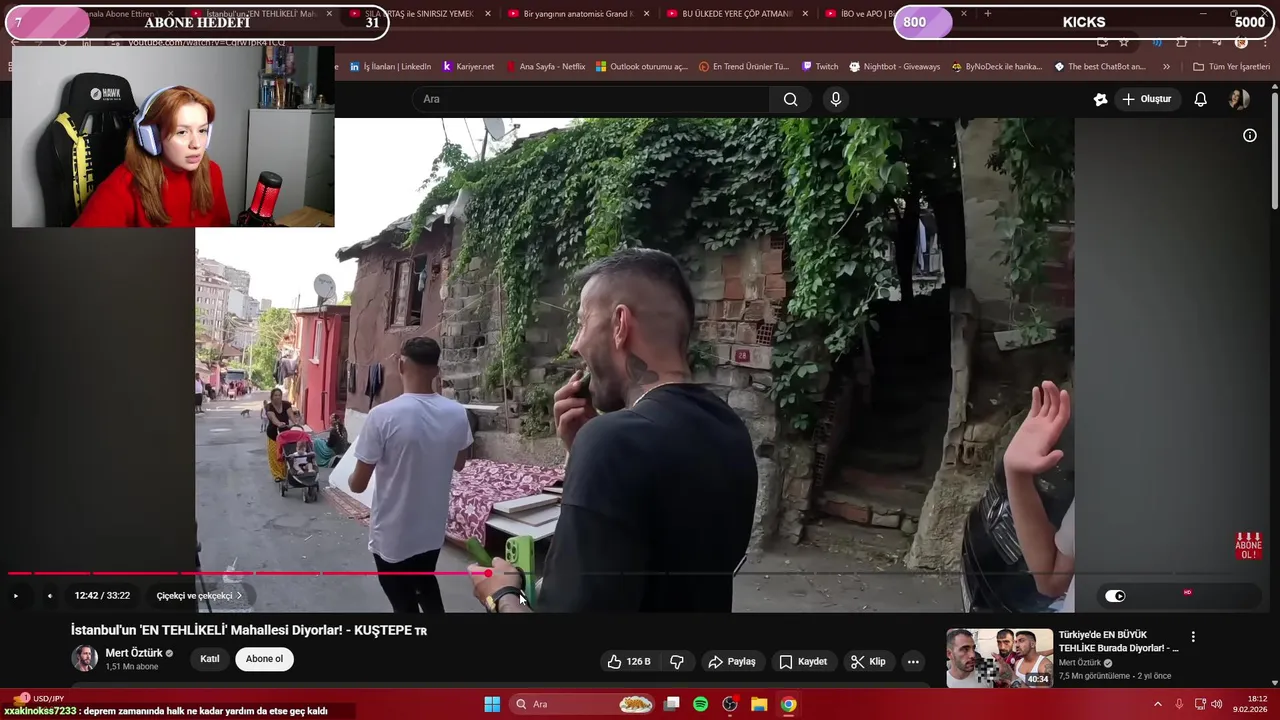Screen dimensions: 1280x720
Task: Click tray microphone icon
Action: (1179, 704)
